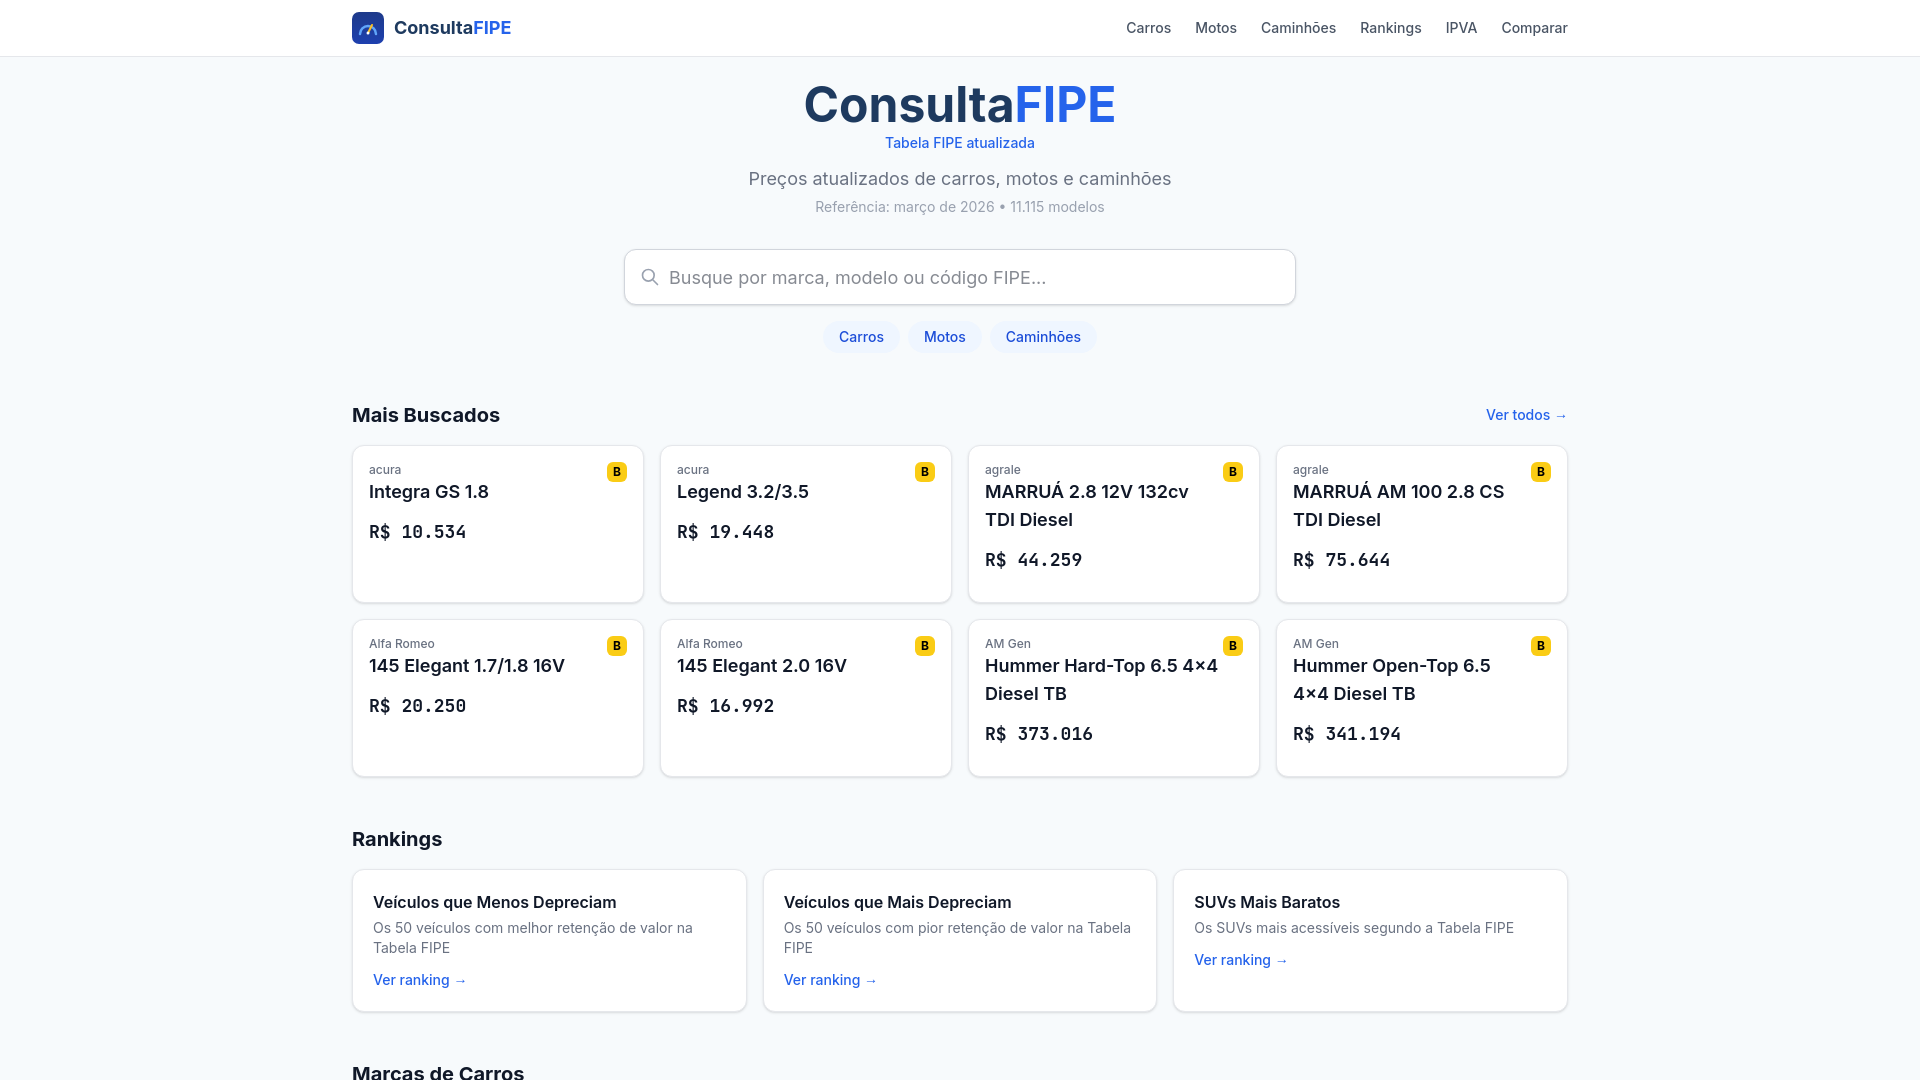Click the SUVs Mais Baratos title
Screen dimensions: 1920x1080
(1267, 902)
